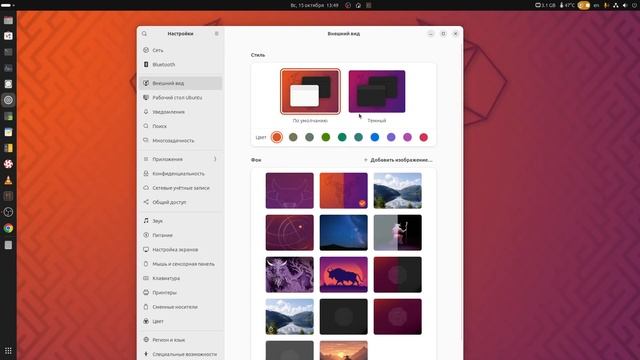Choose the red accent color
This screenshot has height=360, width=640.
click(x=424, y=137)
